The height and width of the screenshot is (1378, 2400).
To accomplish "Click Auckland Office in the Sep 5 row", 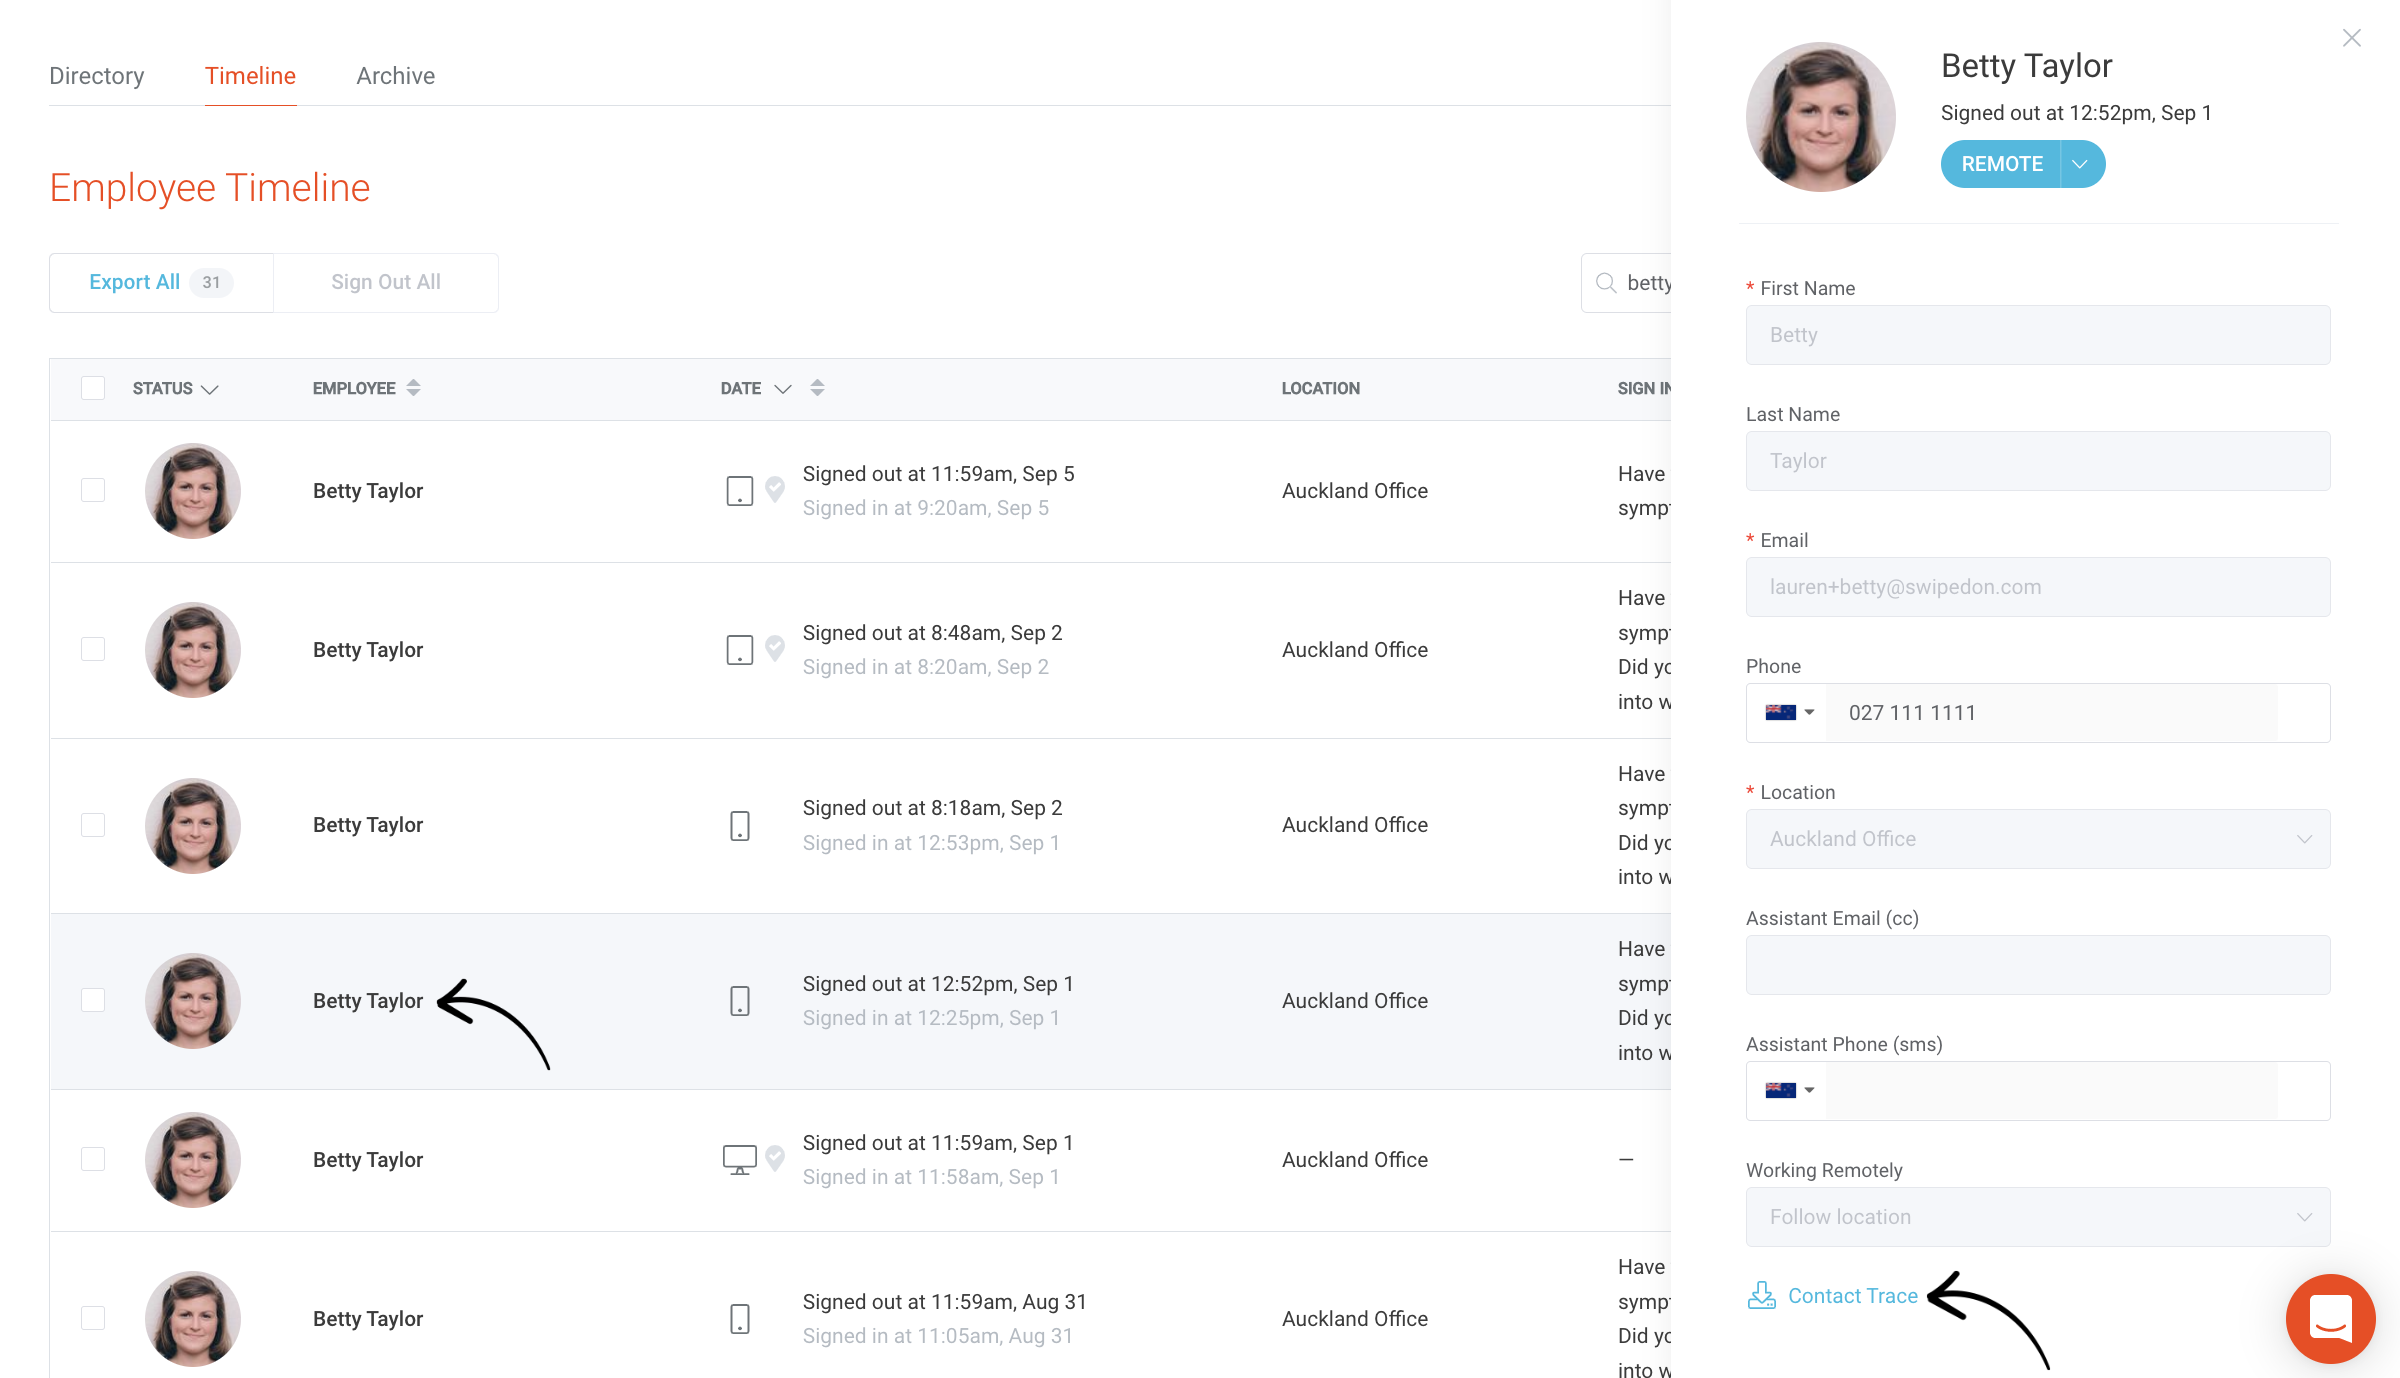I will coord(1355,491).
